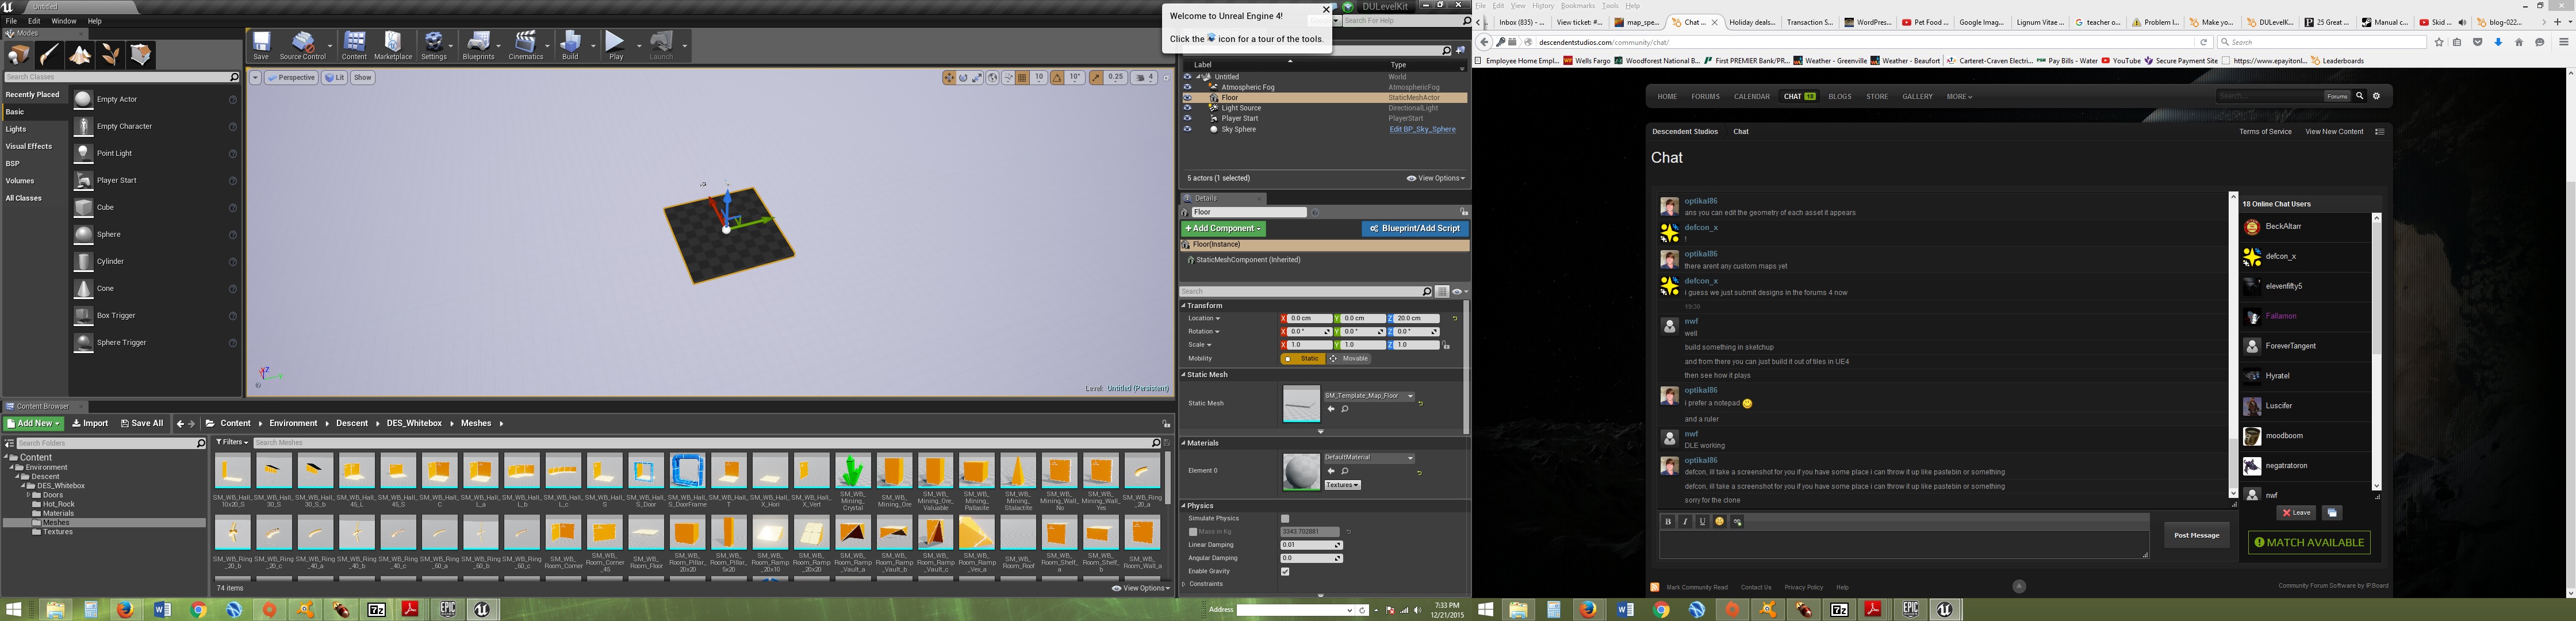The width and height of the screenshot is (2576, 621).
Task: Open the MORE menu on forum navigation
Action: (x=1958, y=97)
